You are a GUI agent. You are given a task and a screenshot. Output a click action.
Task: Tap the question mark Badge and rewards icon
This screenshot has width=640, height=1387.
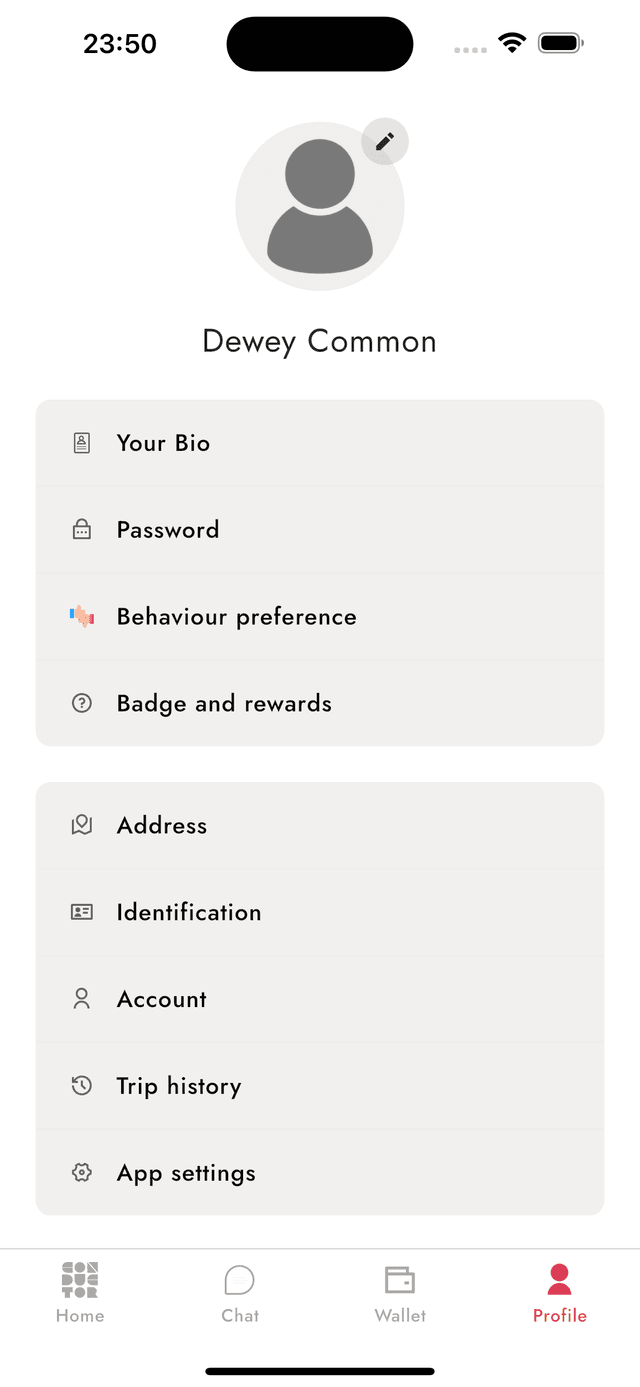81,703
